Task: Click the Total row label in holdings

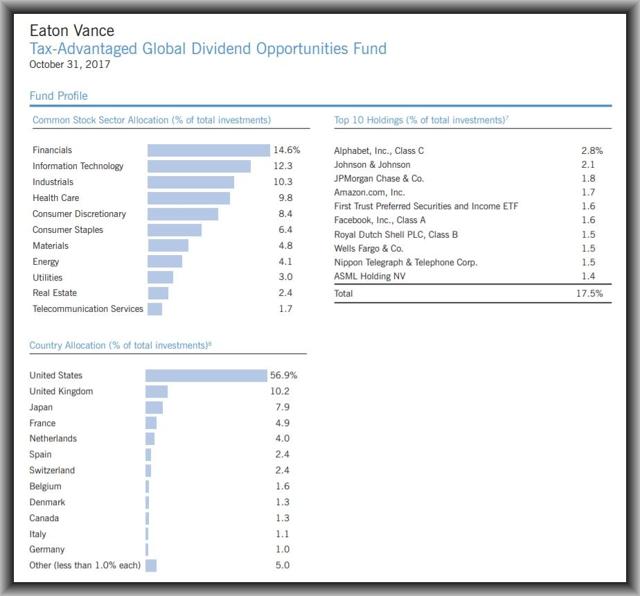Action: pyautogui.click(x=343, y=294)
